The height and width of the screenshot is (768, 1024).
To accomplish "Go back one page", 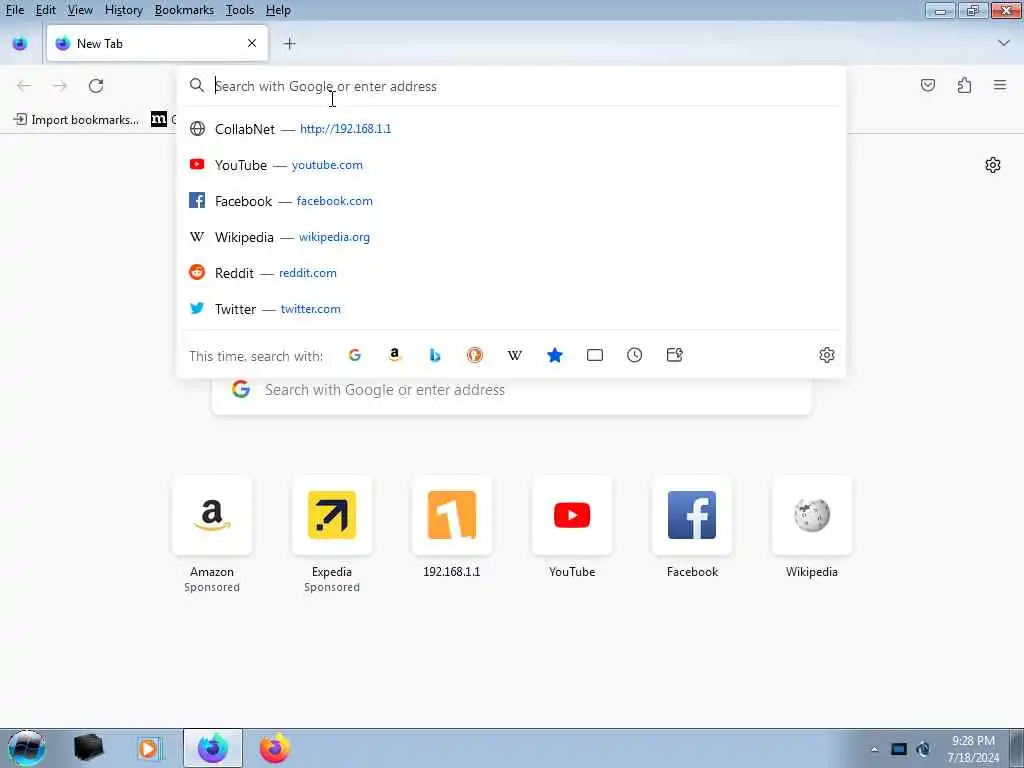I will click(24, 86).
